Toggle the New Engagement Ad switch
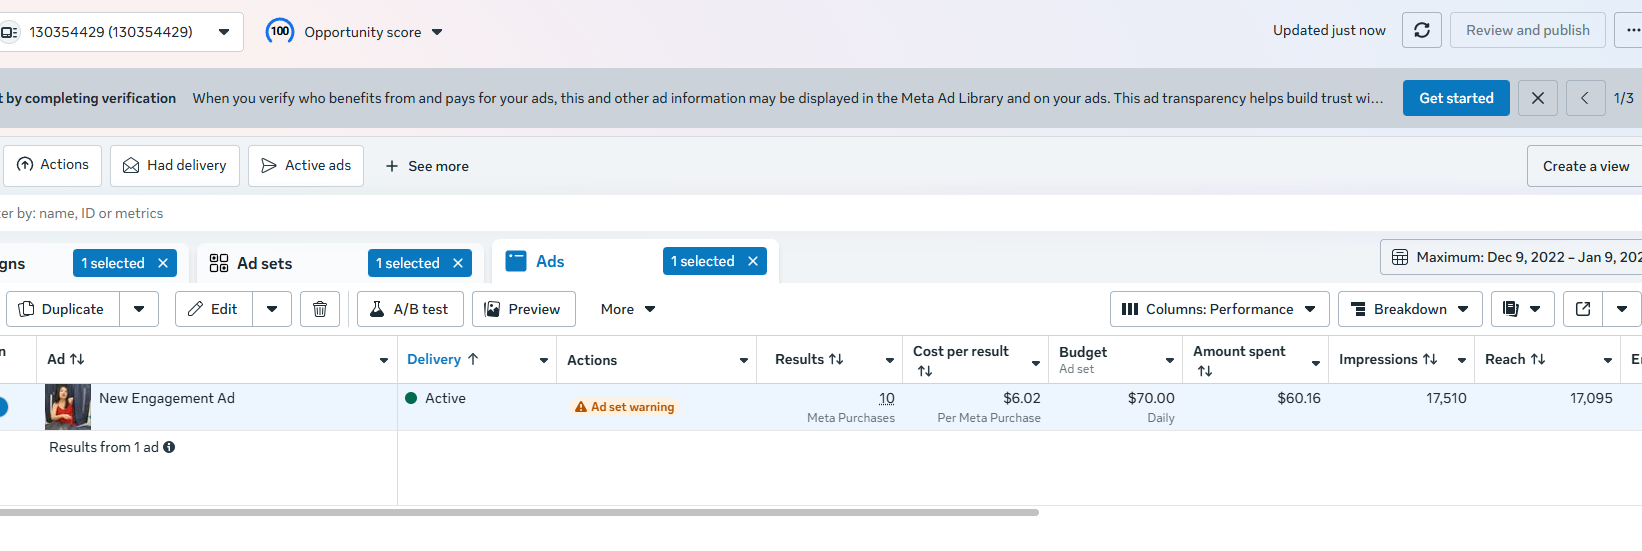 3,407
